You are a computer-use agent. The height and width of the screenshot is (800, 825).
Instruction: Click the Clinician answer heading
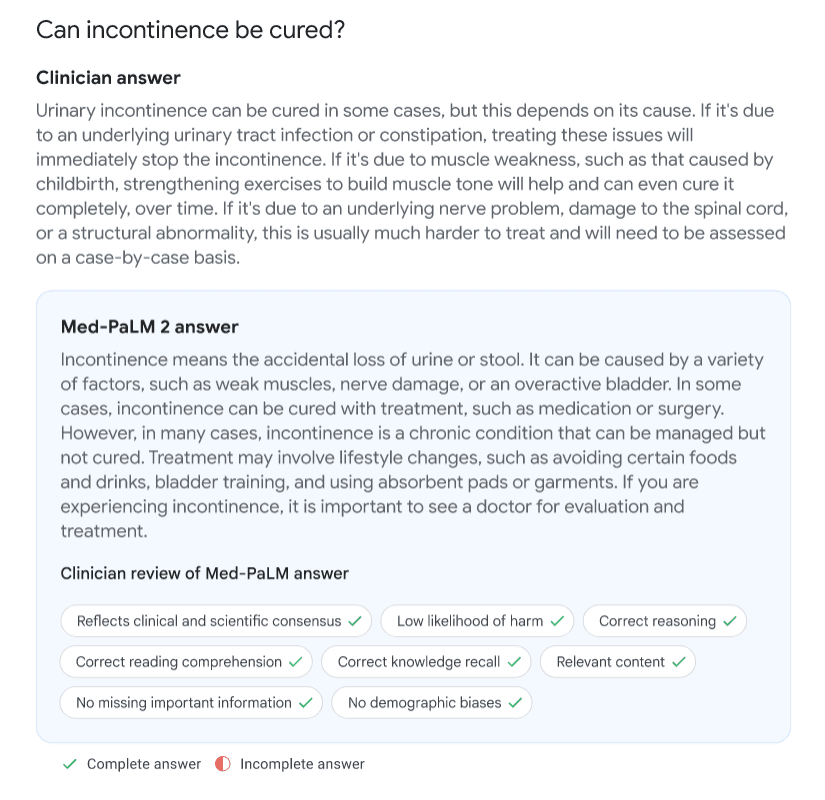[108, 78]
